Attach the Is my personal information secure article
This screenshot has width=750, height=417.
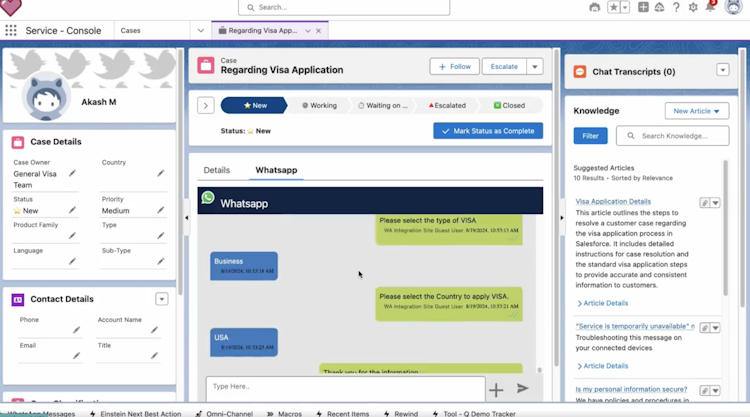705,391
